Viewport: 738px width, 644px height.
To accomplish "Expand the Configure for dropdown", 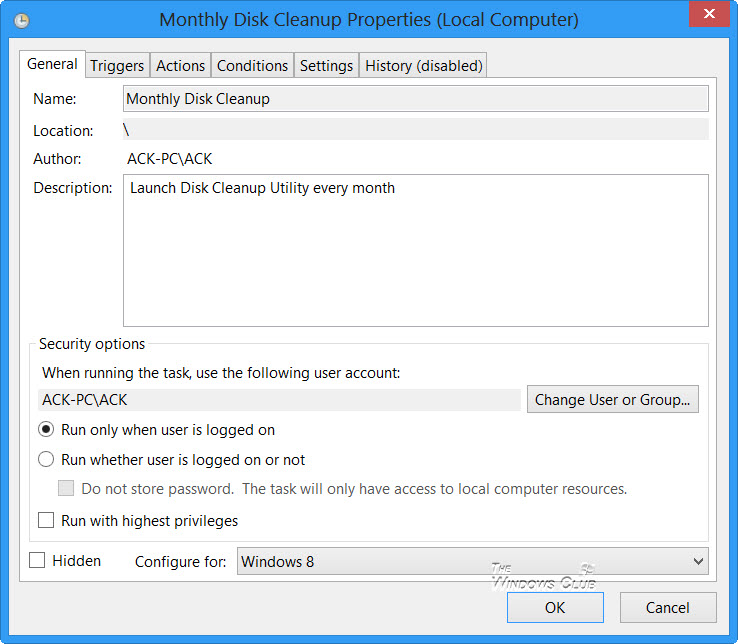I will point(472,562).
